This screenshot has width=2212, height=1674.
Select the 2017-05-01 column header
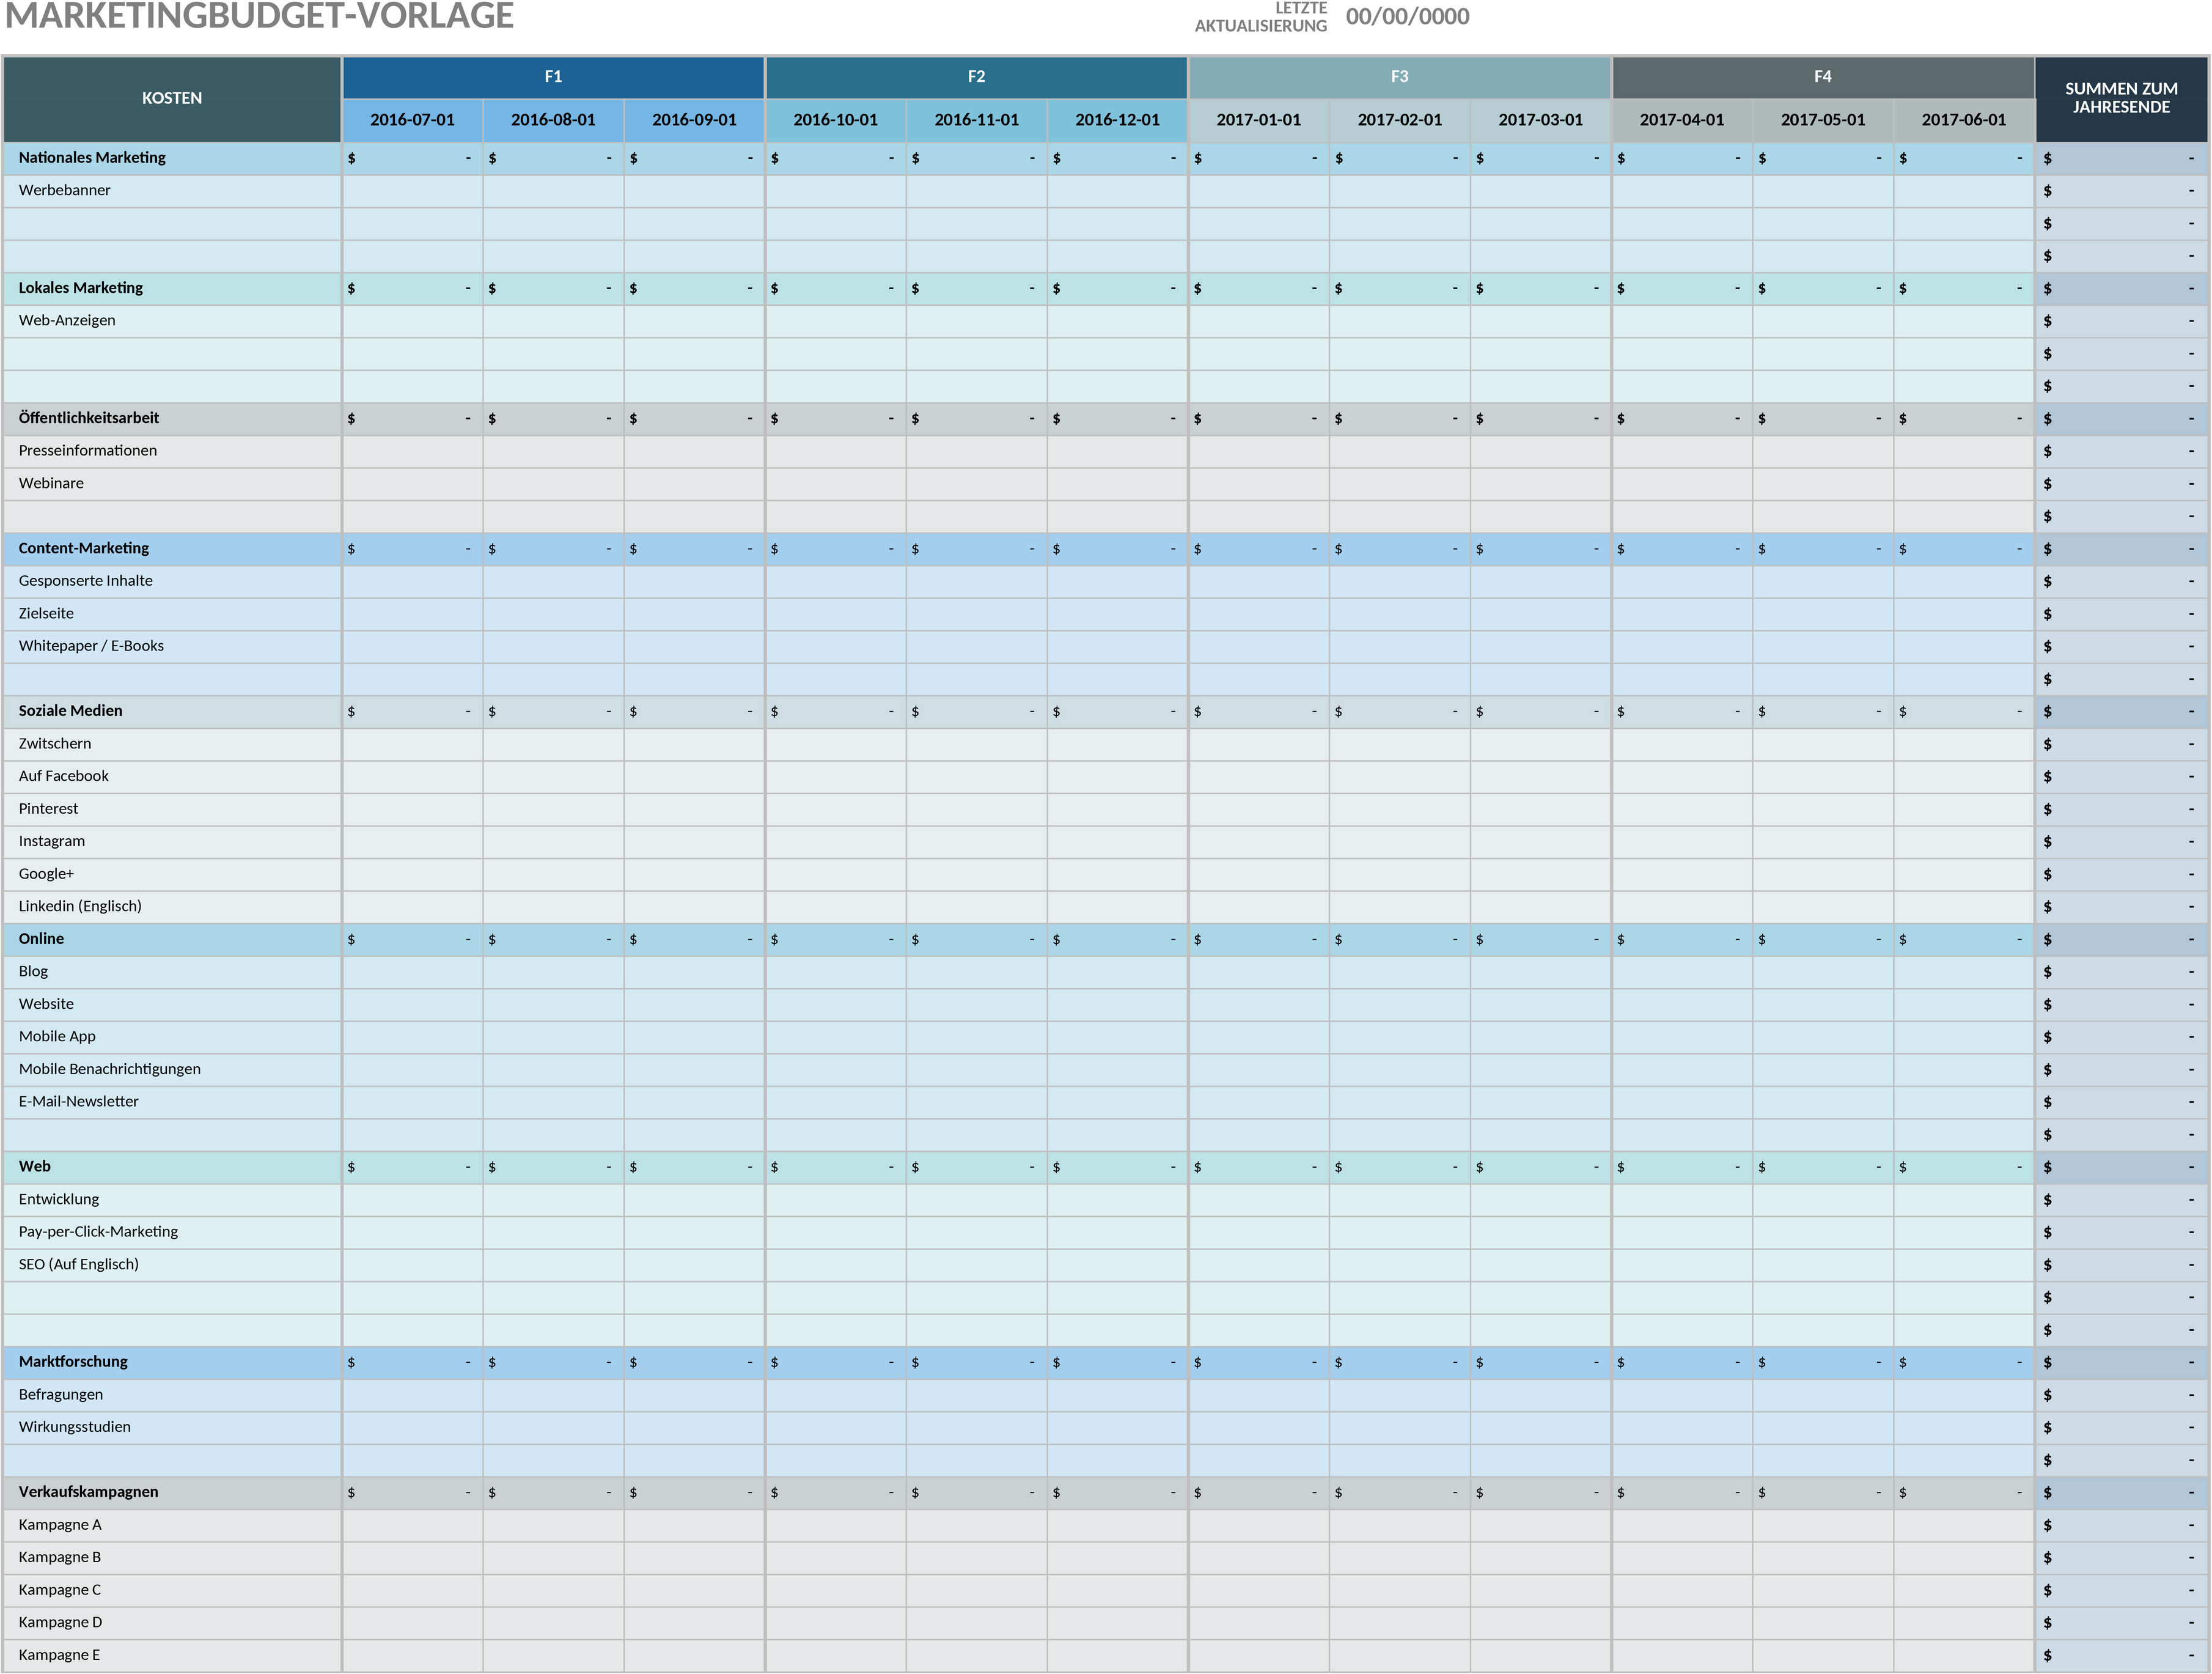1822,120
